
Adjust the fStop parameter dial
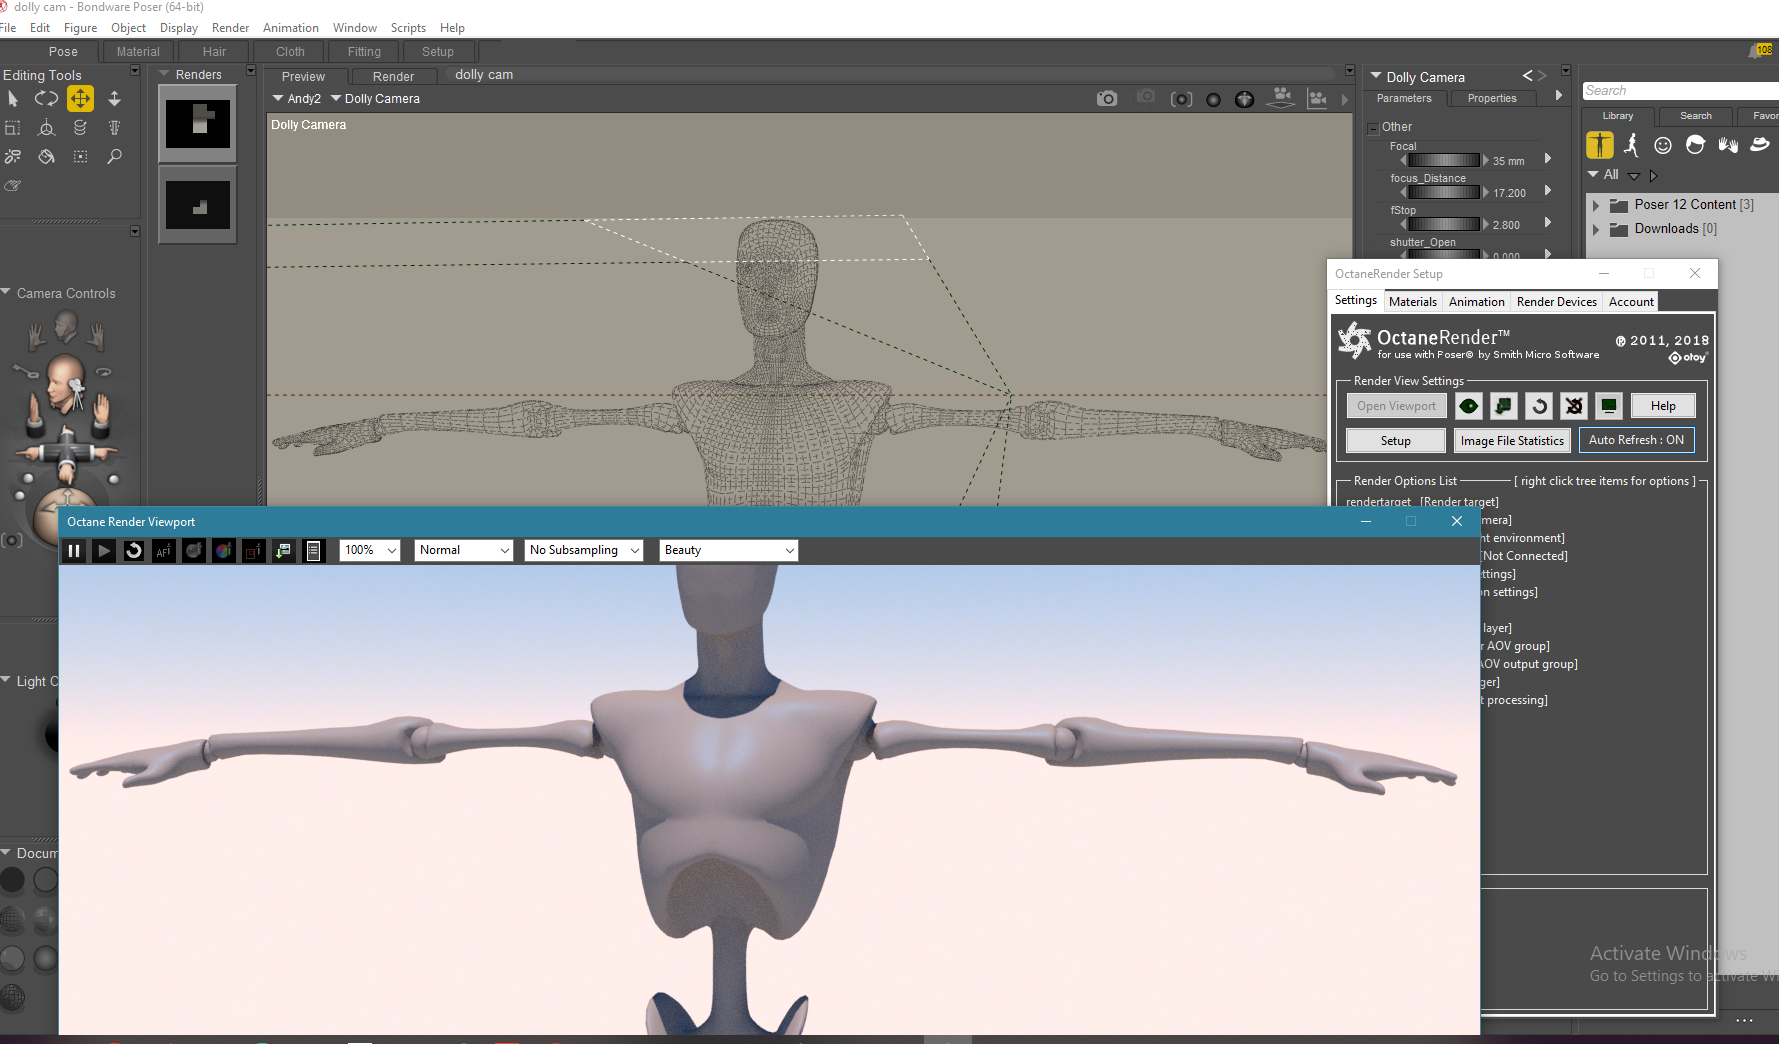[x=1444, y=225]
